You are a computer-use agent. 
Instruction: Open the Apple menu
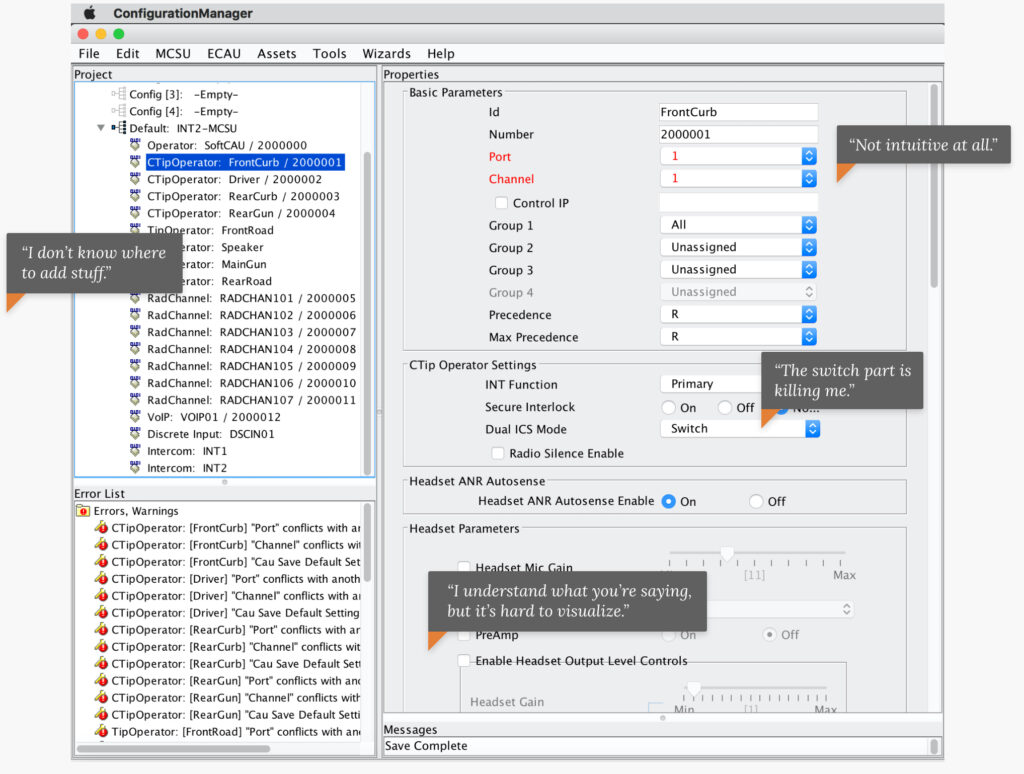[89, 12]
